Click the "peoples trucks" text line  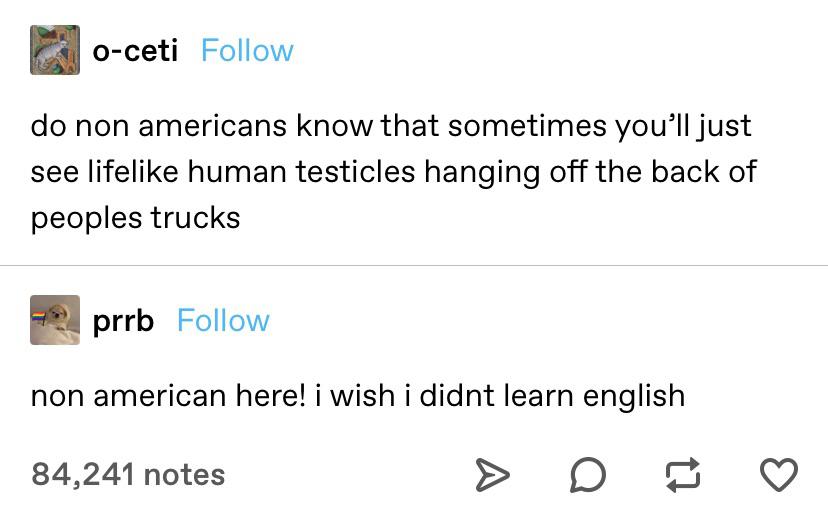point(135,217)
